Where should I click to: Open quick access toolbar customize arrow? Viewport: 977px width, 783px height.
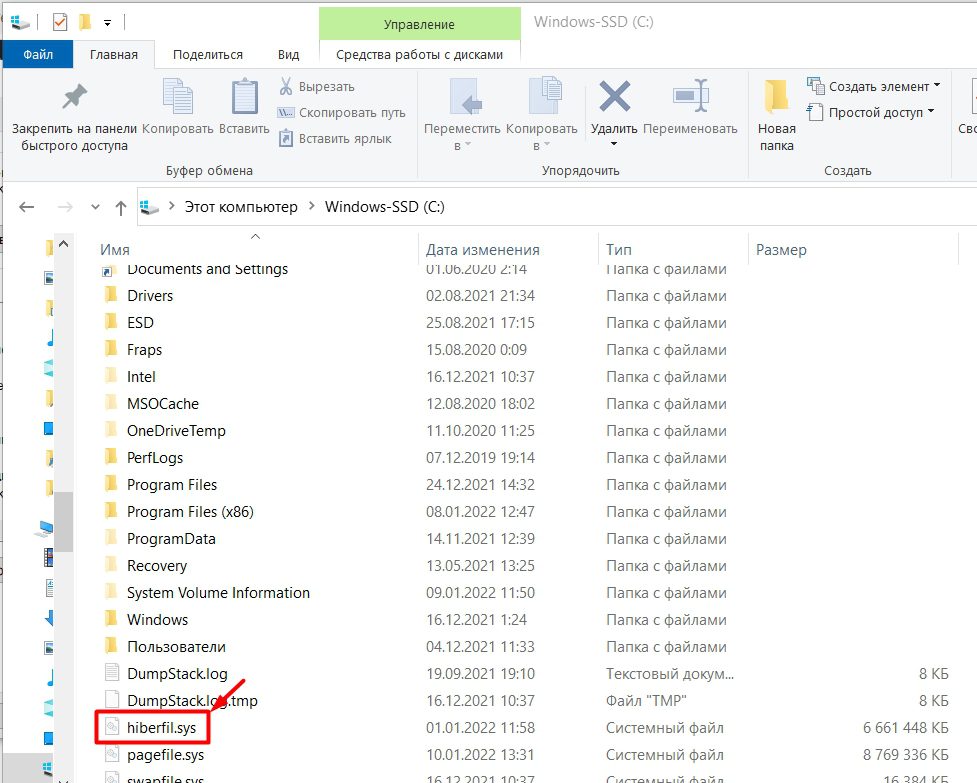(107, 23)
